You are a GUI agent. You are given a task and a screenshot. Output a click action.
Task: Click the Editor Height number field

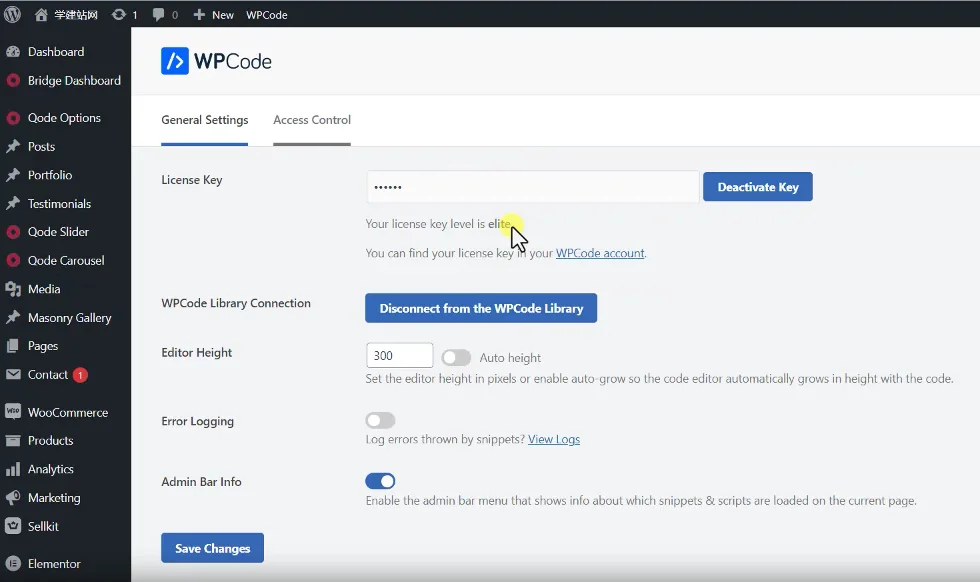pos(399,356)
